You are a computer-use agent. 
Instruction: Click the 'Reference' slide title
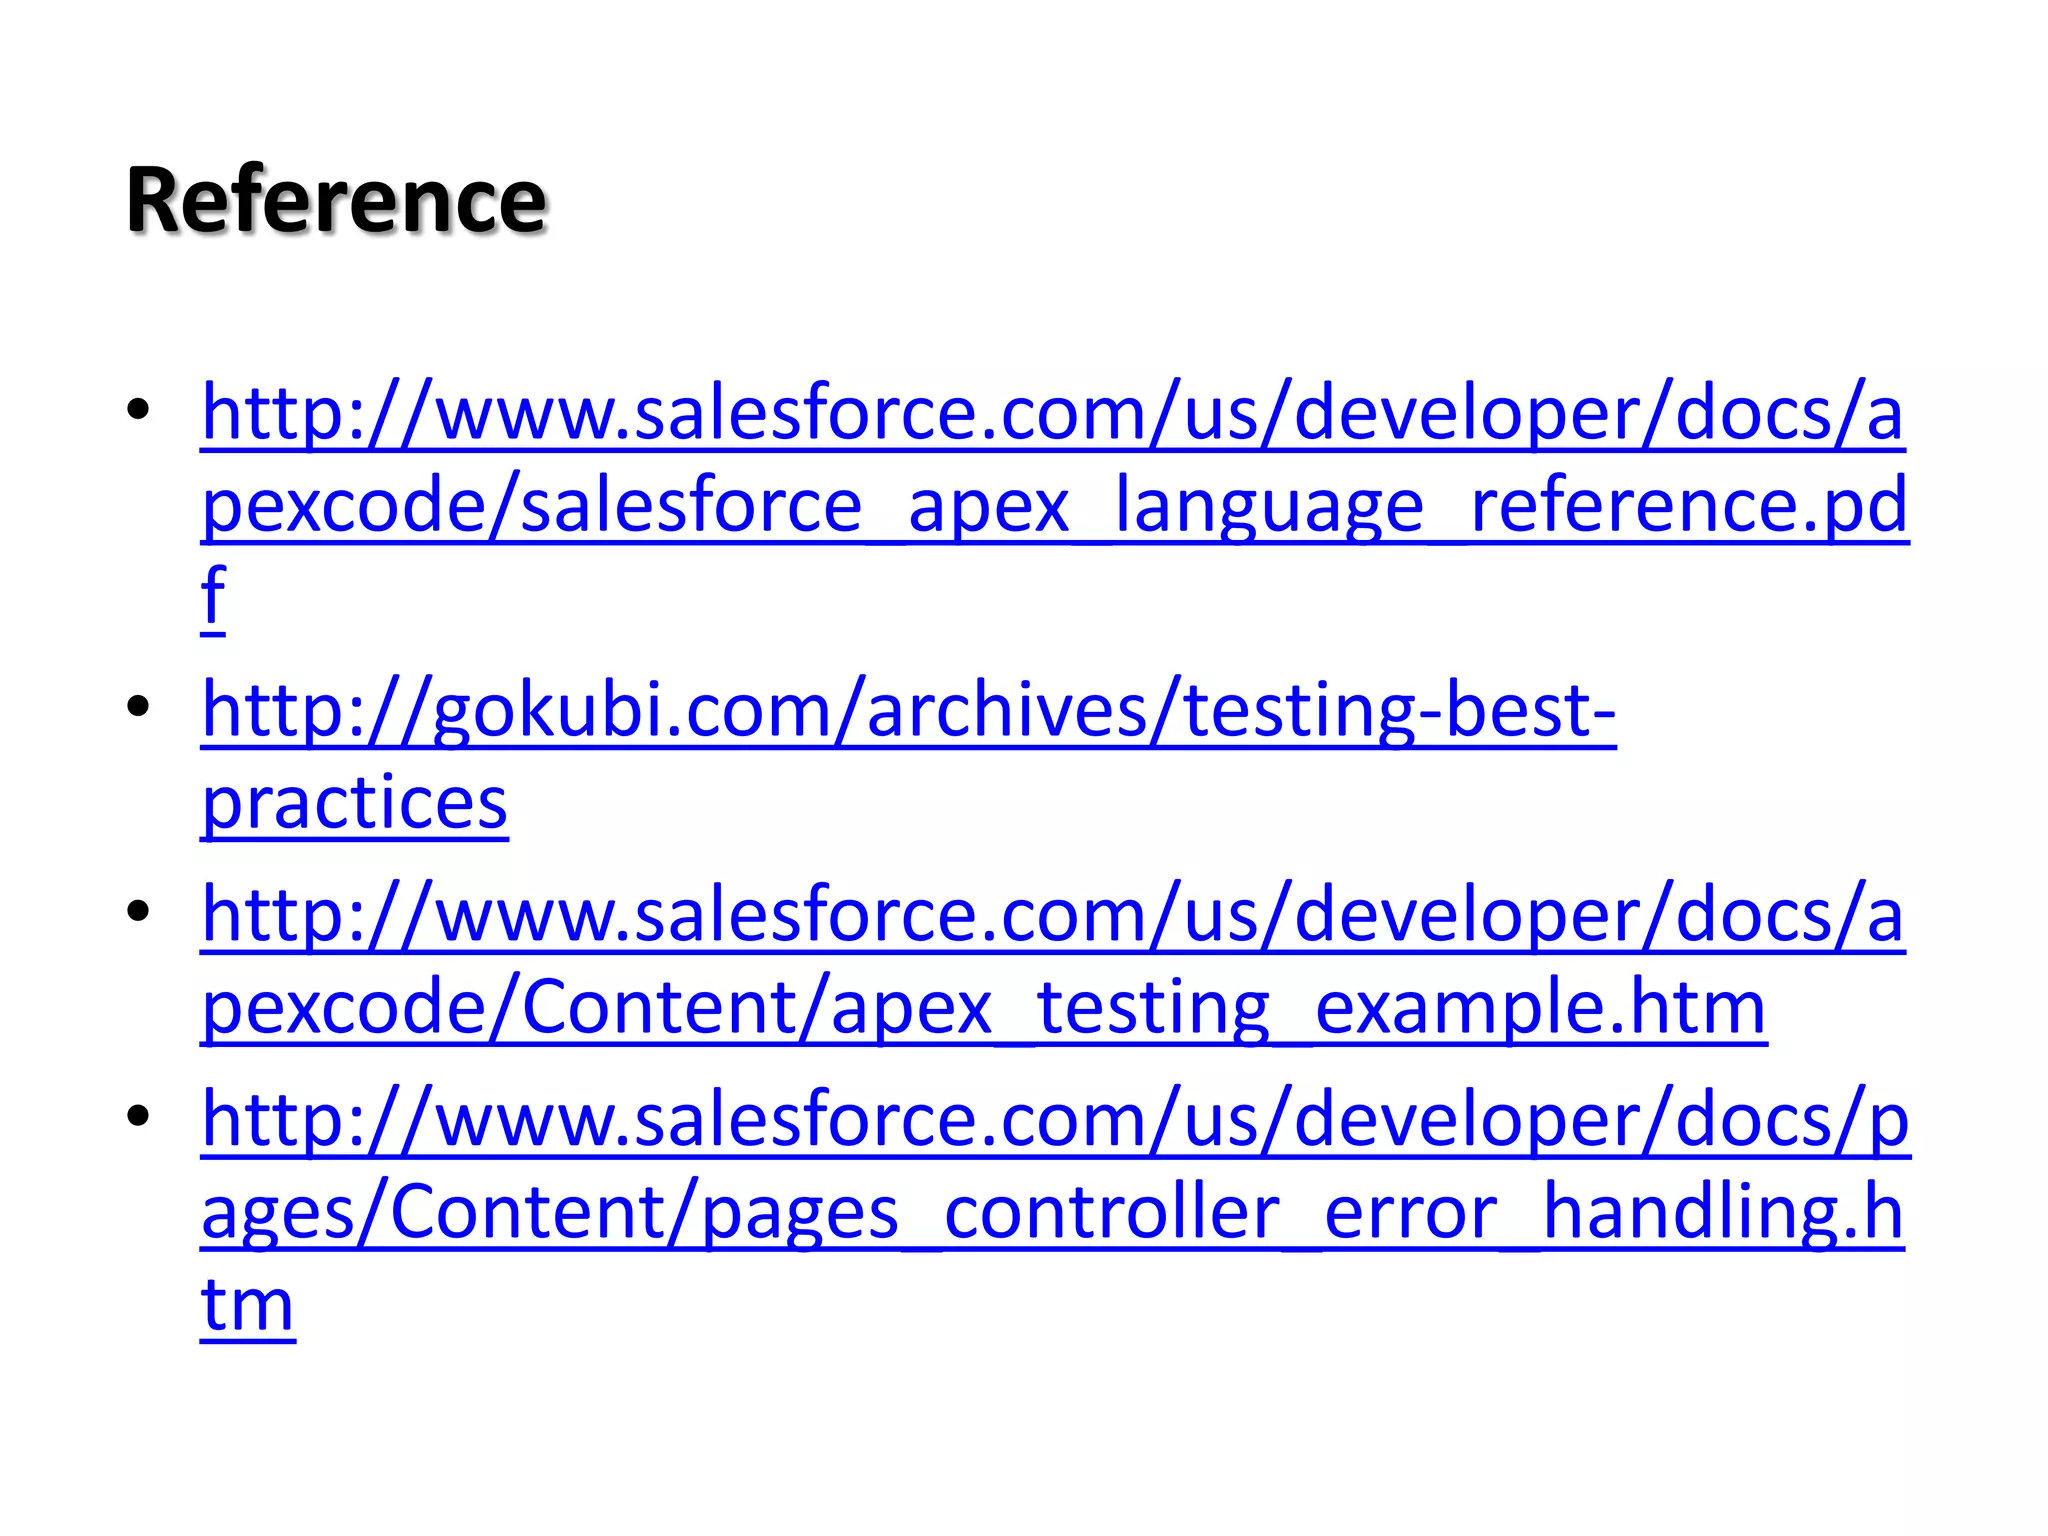pos(336,200)
